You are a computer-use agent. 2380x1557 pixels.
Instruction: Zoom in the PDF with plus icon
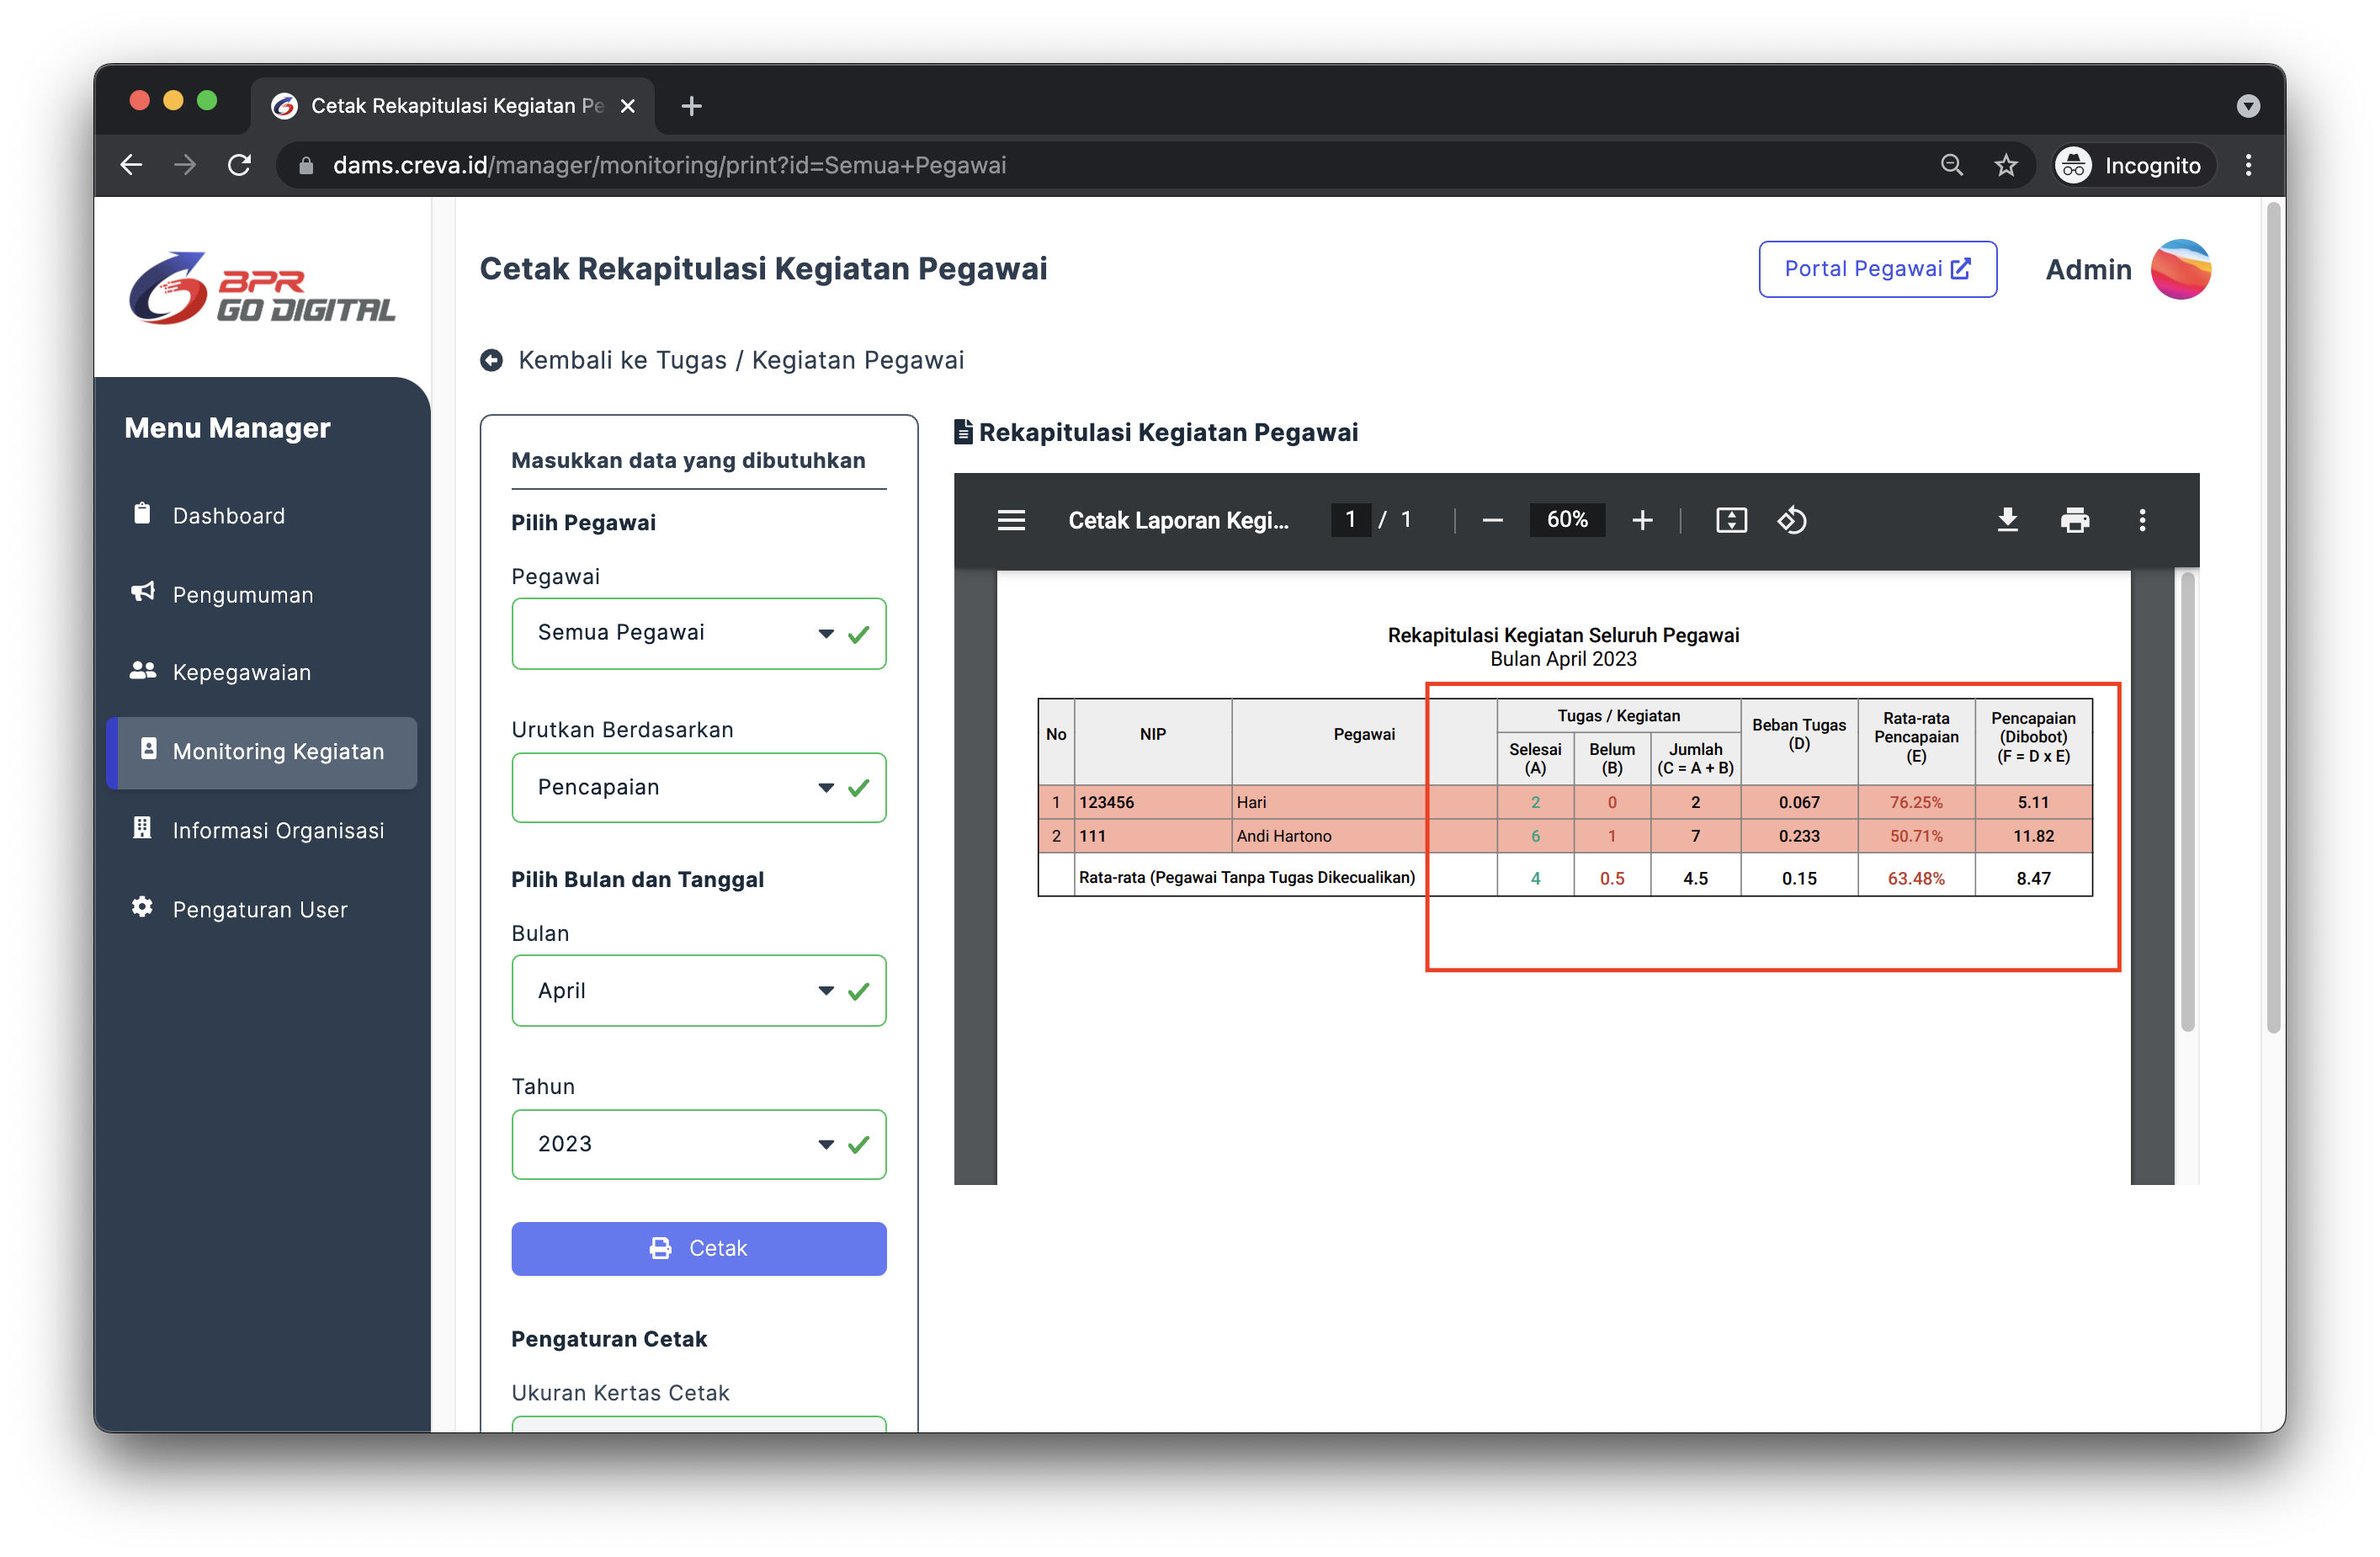(1642, 520)
